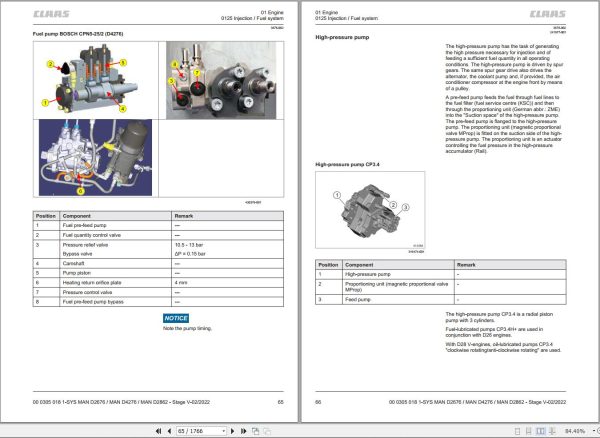The width and height of the screenshot is (600, 438).
Task: Switch to single page view
Action: pos(517,431)
